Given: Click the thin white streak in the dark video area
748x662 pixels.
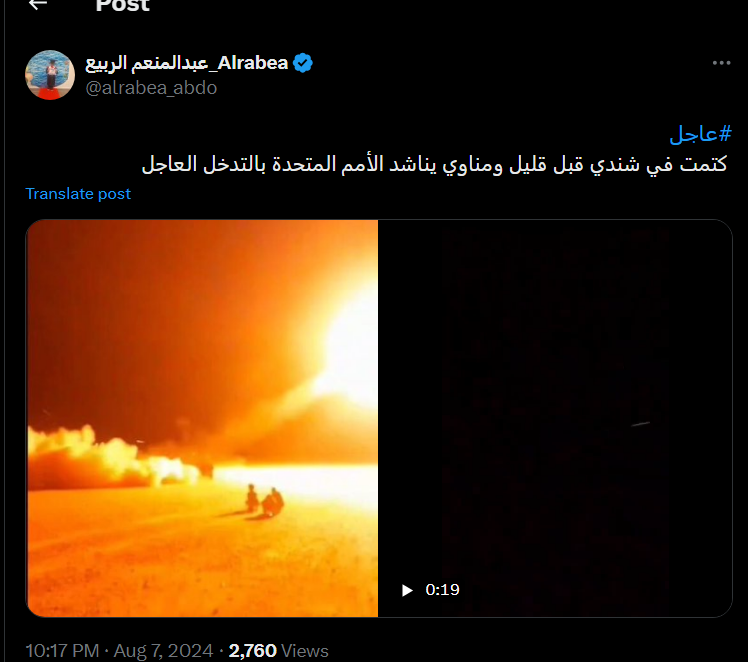Looking at the screenshot, I should pyautogui.click(x=640, y=424).
